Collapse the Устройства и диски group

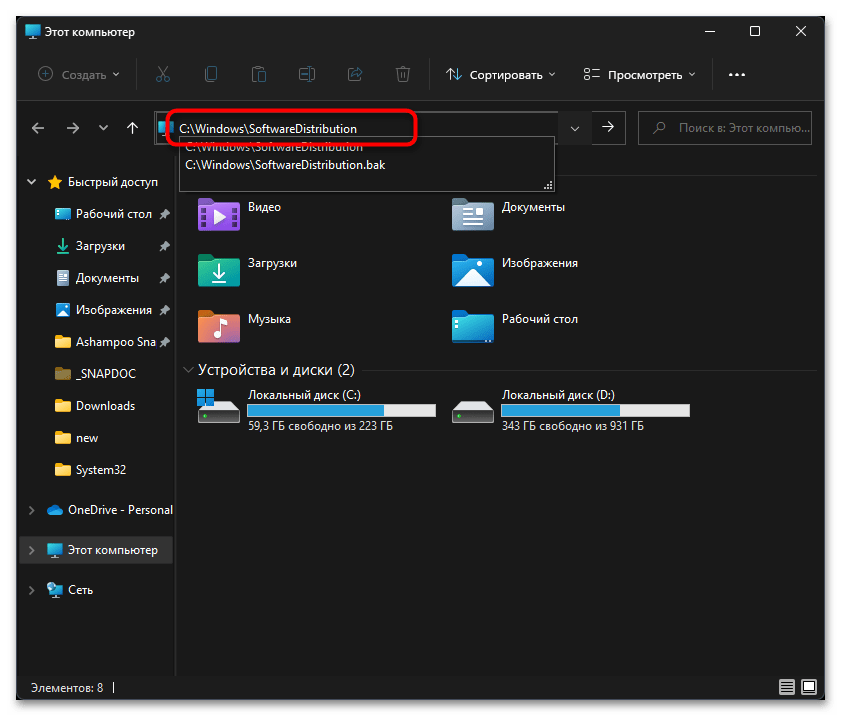coord(188,370)
